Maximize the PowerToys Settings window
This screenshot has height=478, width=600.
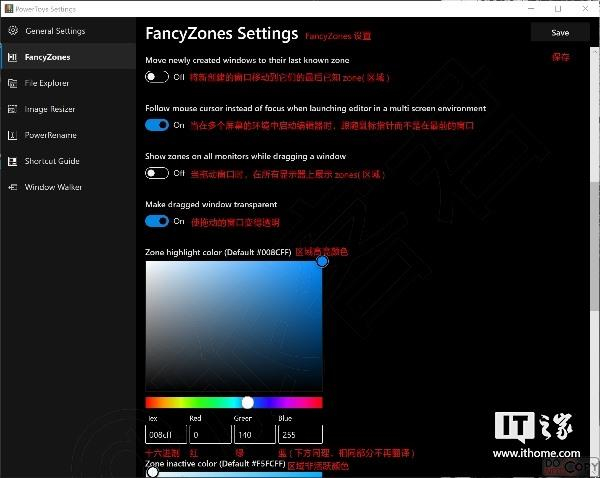558,8
